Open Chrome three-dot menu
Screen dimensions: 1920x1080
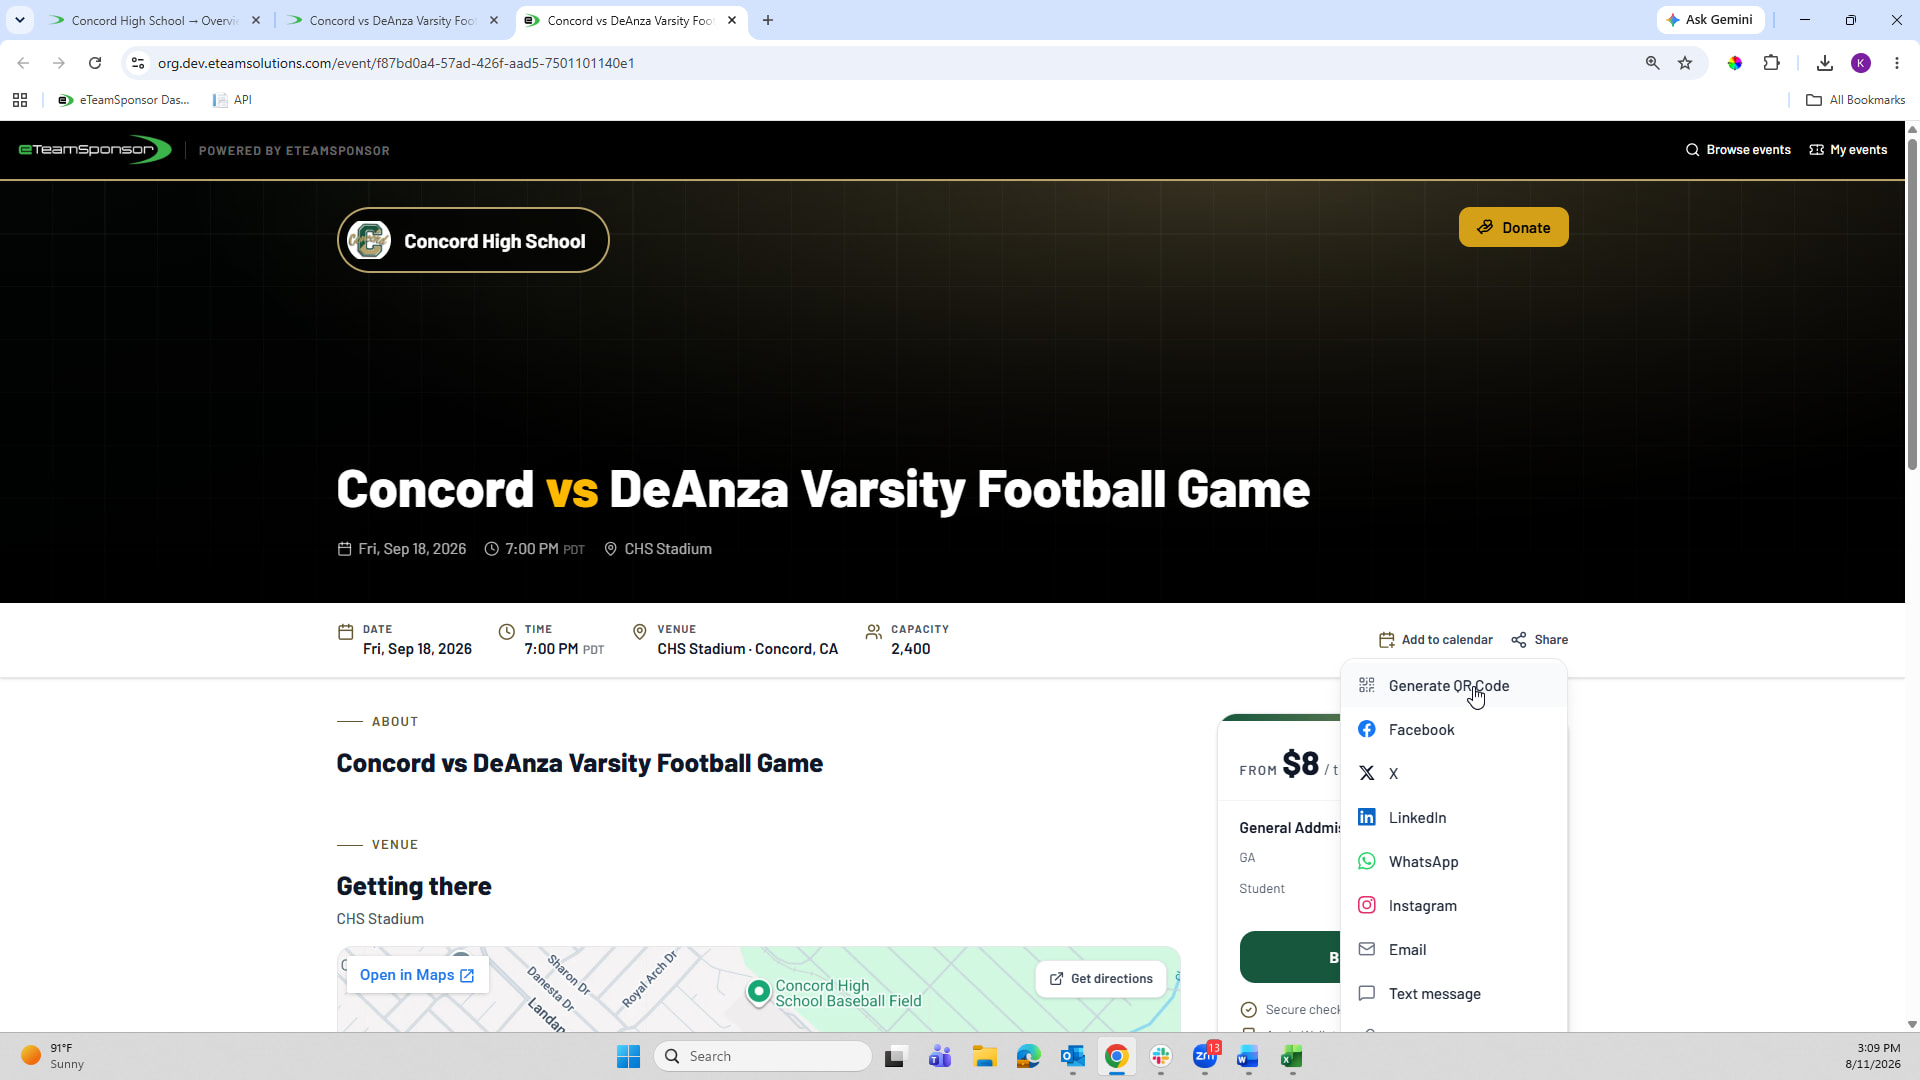tap(1897, 63)
